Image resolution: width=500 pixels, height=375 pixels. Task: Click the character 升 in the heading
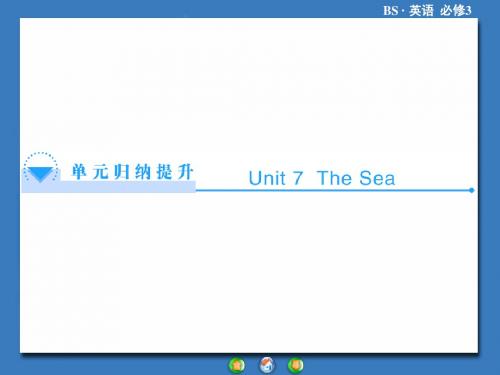click(185, 172)
